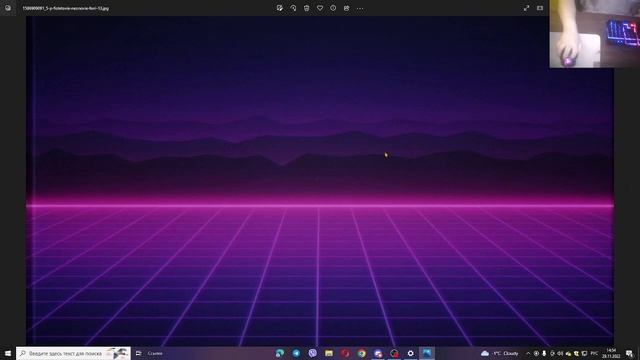
Task: Open the red Opera browser taskbar icon
Action: 345,353
